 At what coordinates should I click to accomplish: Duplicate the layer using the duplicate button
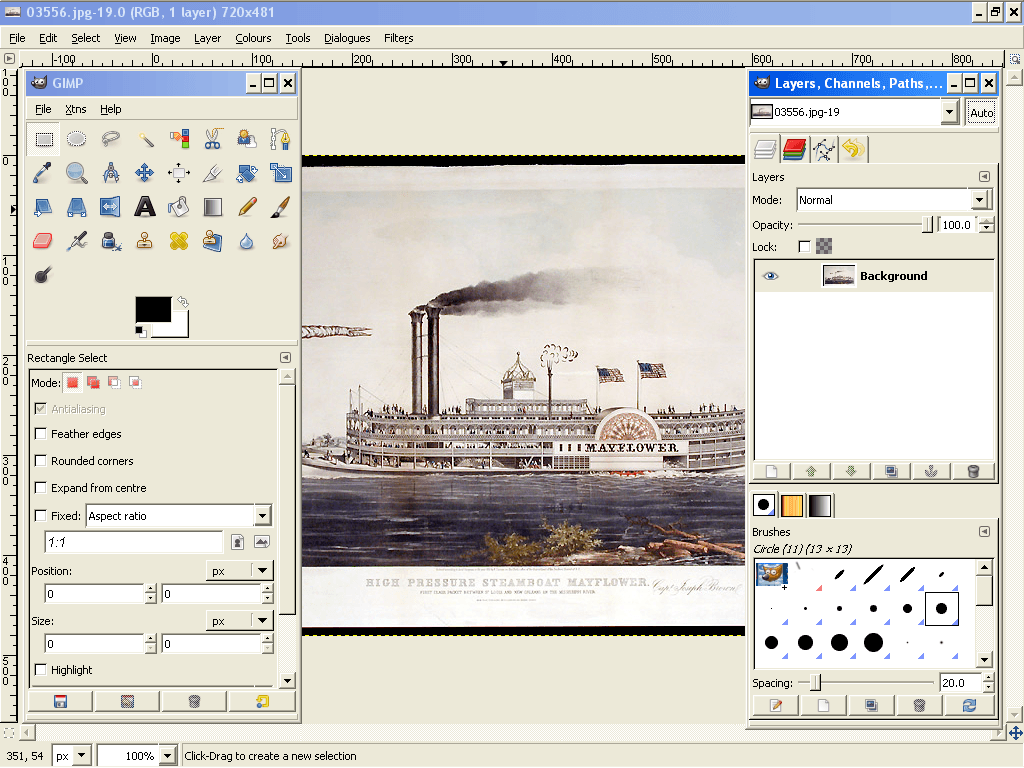tap(891, 471)
